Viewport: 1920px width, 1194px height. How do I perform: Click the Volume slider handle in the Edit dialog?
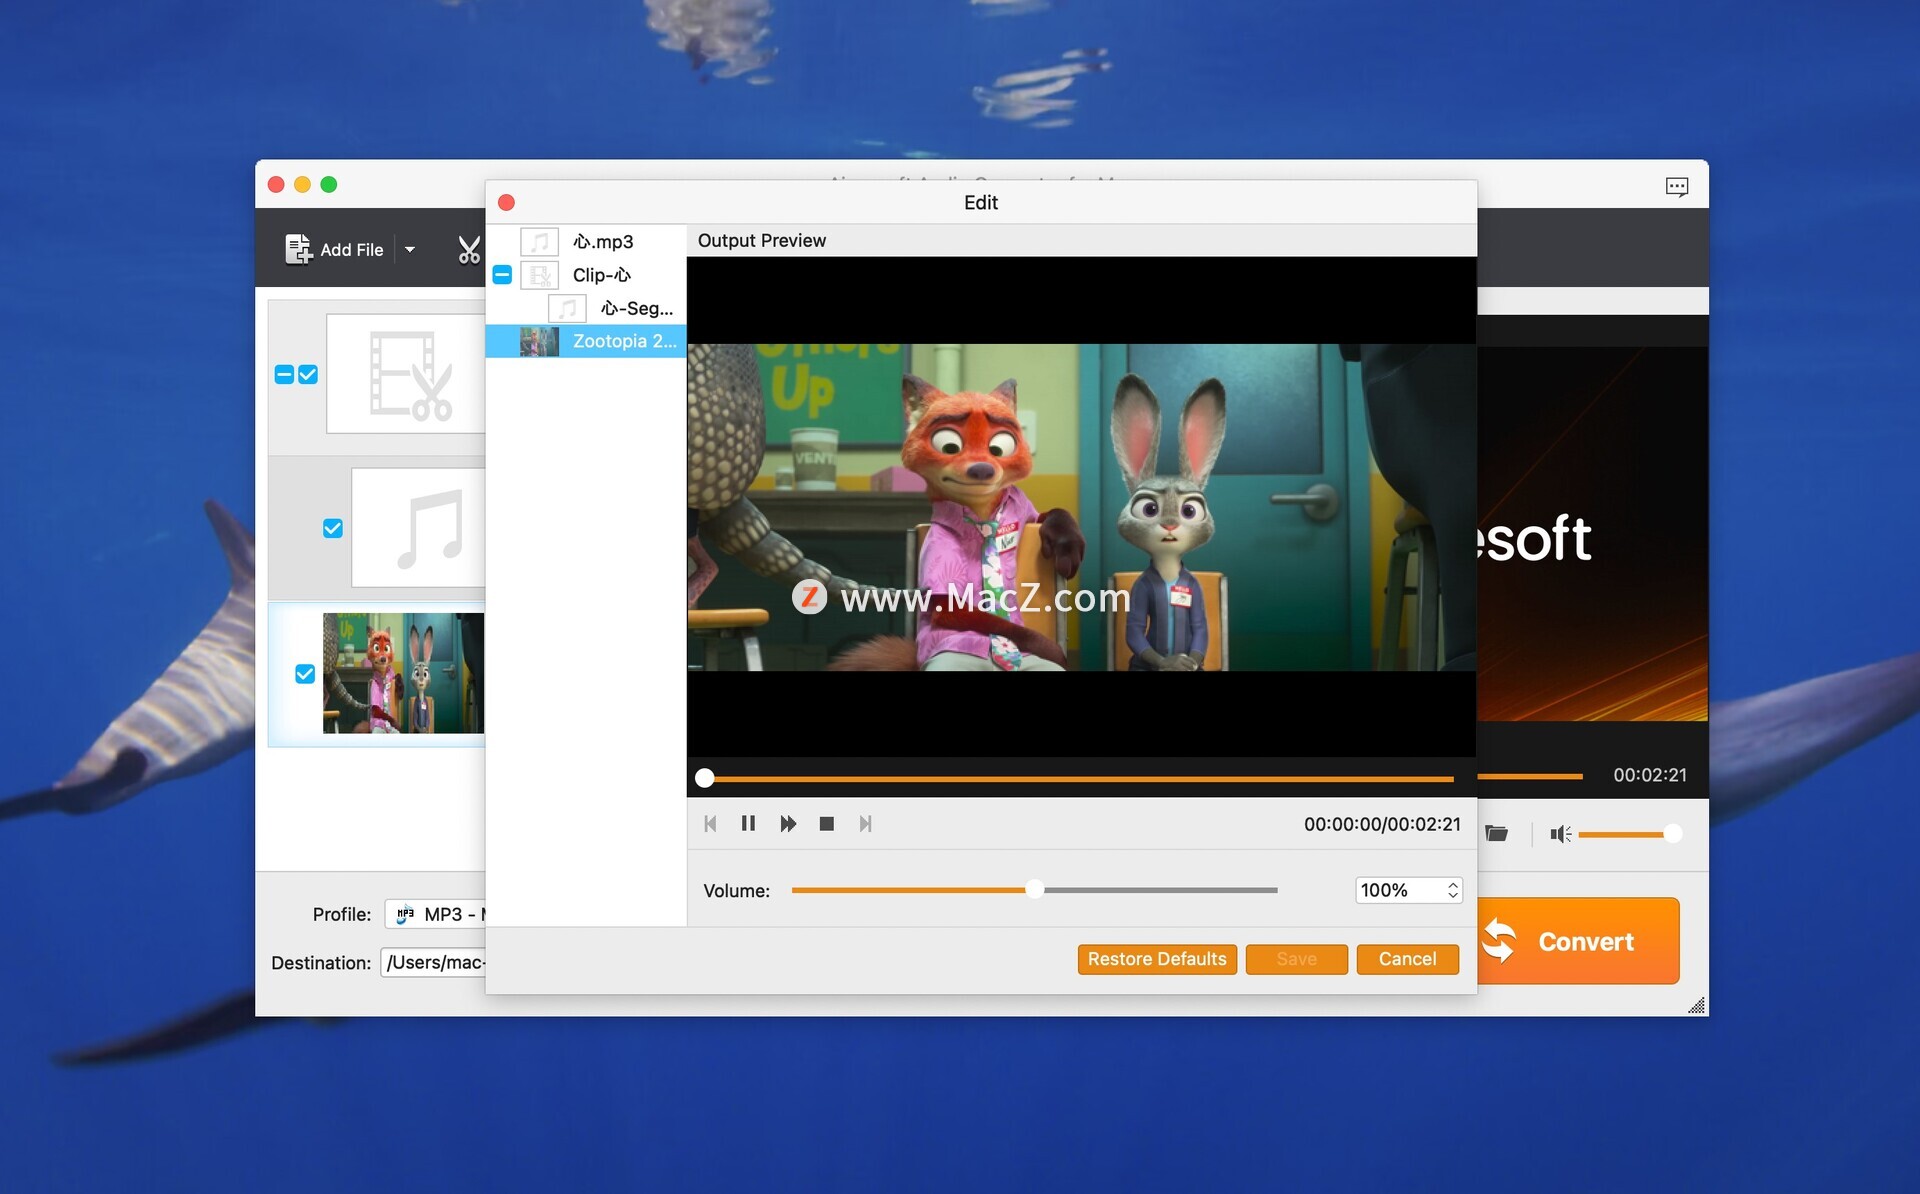click(1035, 889)
